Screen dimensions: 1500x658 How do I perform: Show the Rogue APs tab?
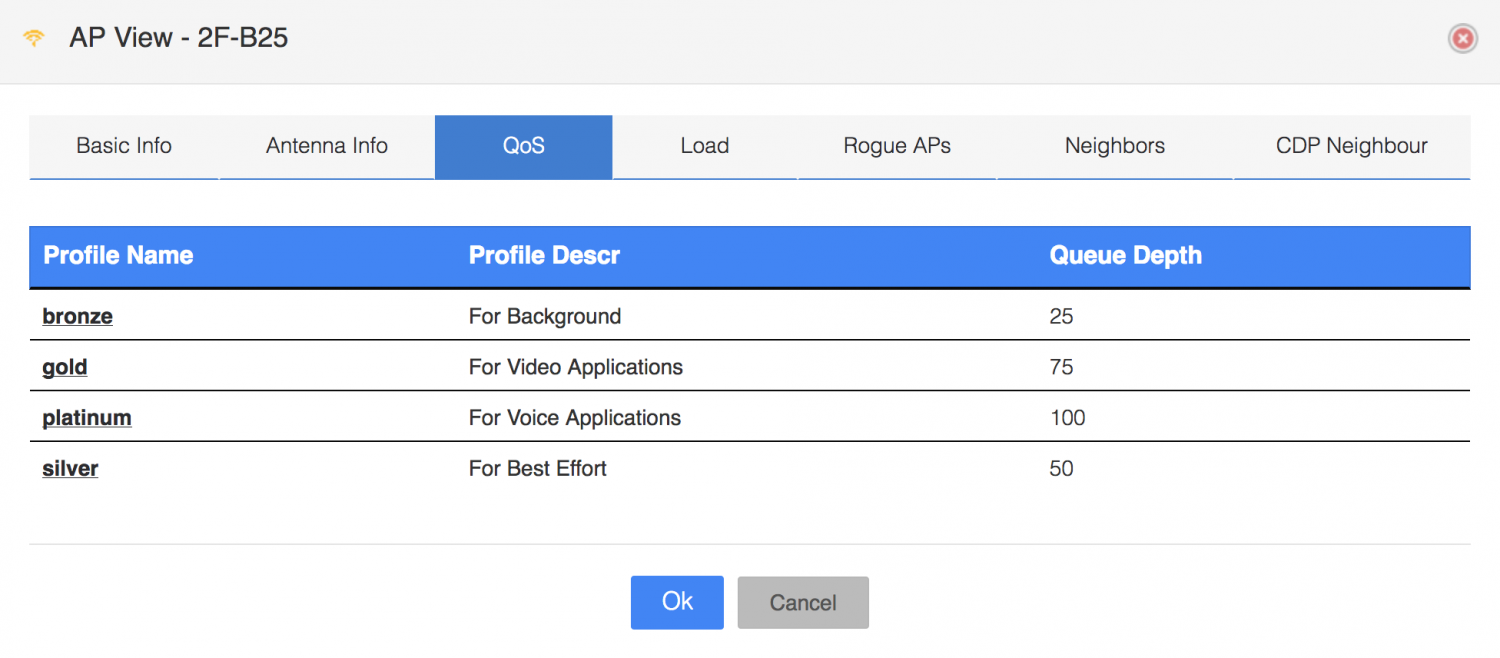(896, 146)
